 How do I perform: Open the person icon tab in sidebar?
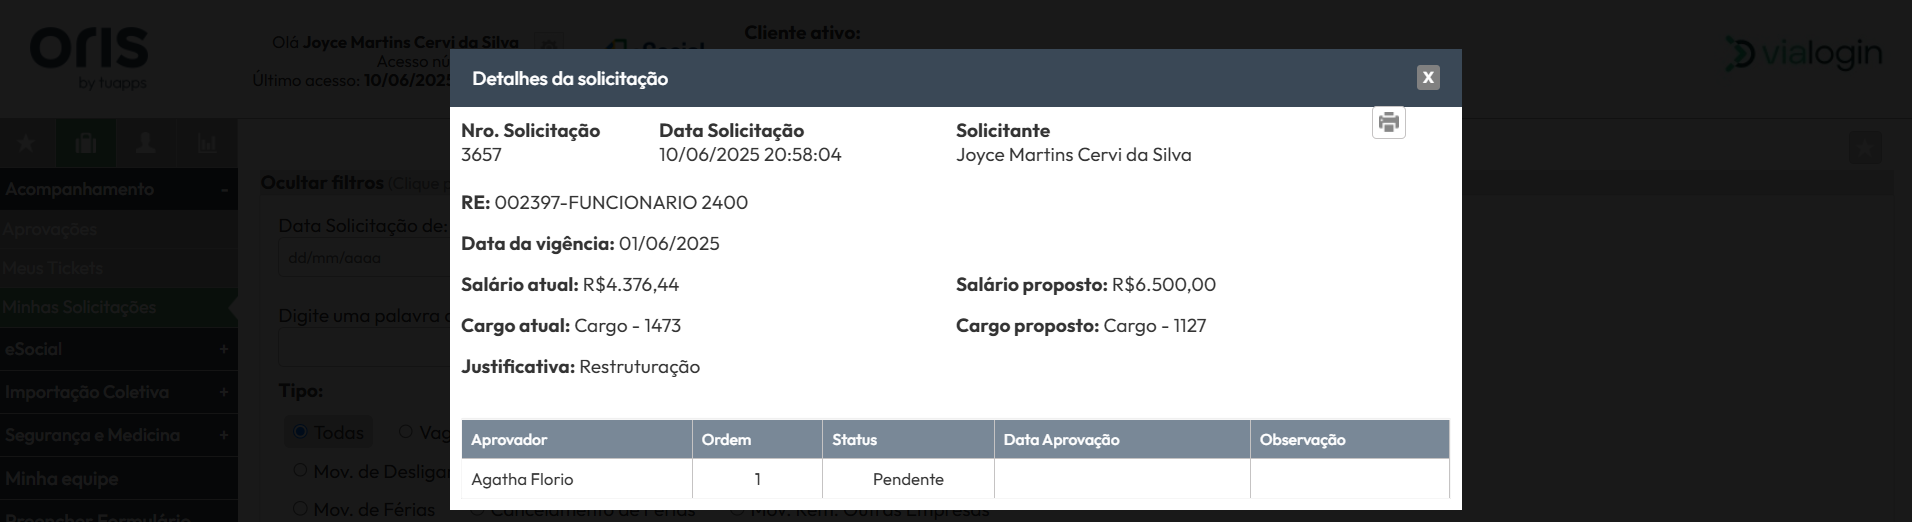(x=146, y=144)
